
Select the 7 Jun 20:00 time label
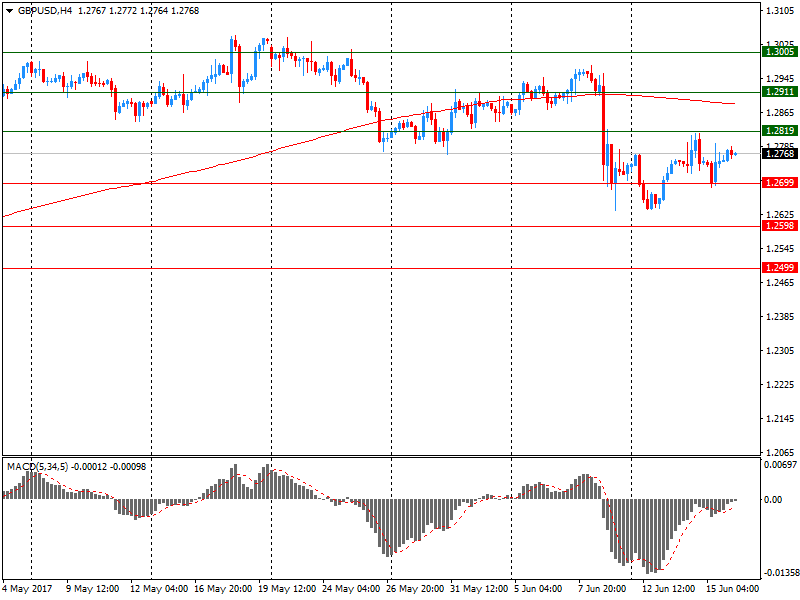602,589
